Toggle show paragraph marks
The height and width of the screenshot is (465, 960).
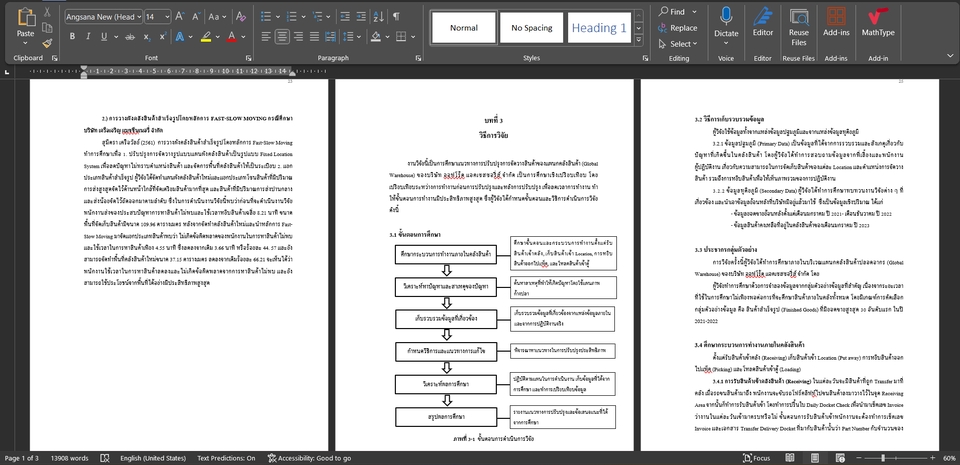click(x=397, y=17)
